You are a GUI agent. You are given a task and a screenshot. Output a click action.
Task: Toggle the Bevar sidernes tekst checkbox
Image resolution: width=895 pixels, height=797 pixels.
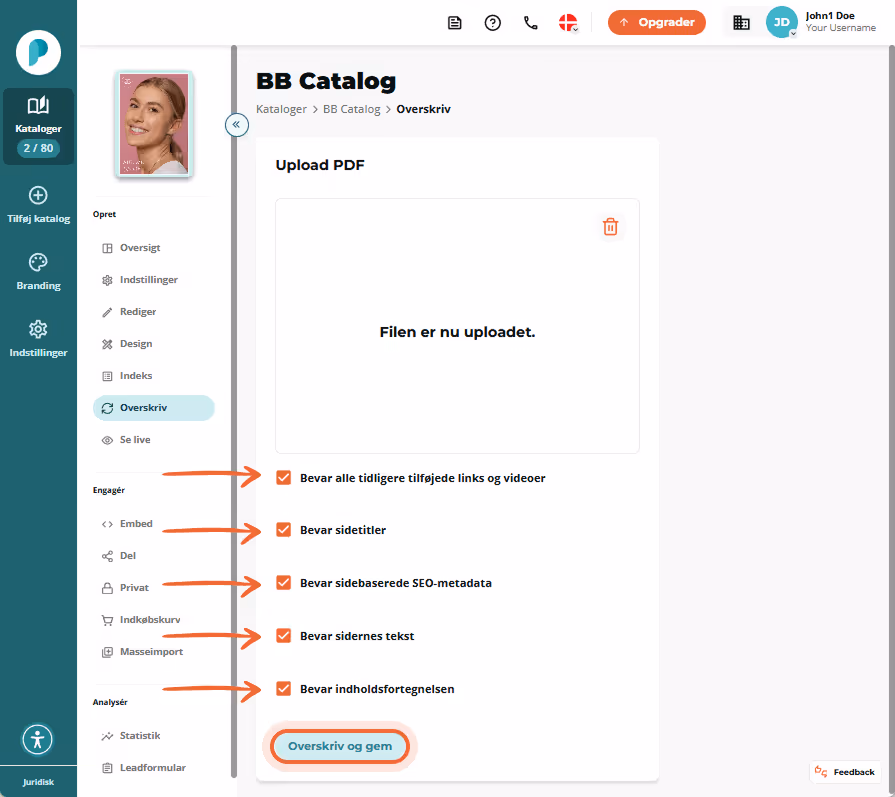pyautogui.click(x=284, y=636)
